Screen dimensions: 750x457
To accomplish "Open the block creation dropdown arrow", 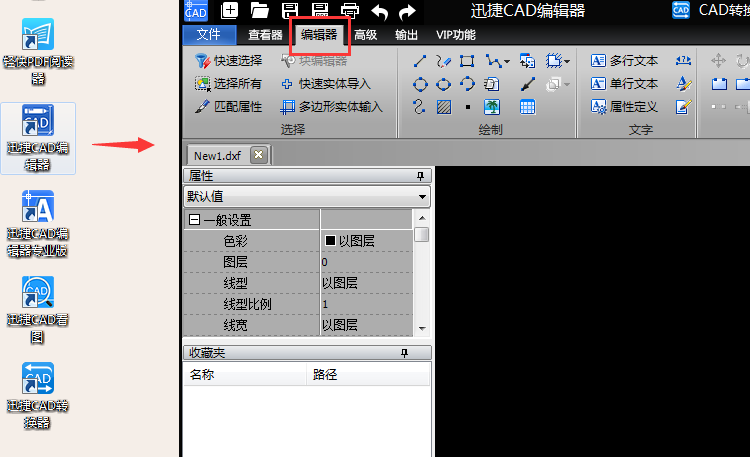I will click(x=567, y=62).
